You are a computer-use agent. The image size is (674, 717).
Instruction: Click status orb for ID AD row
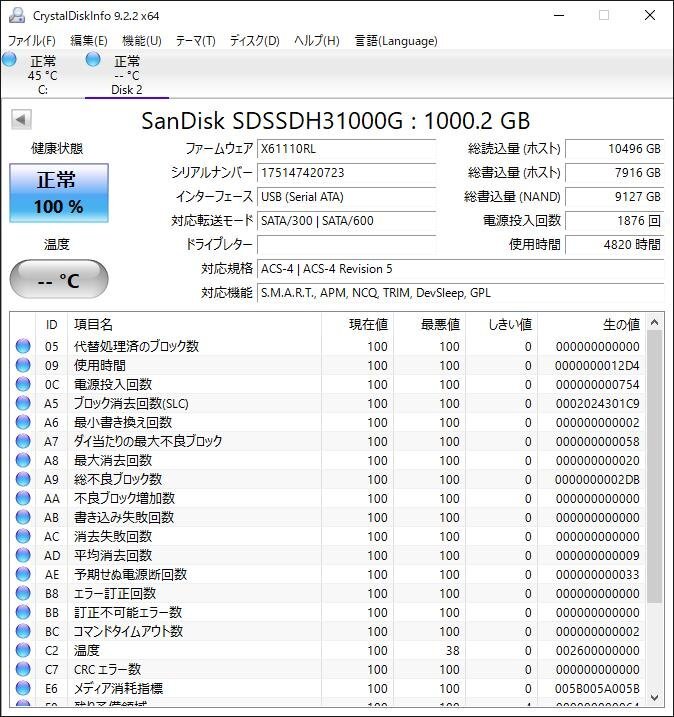coord(23,555)
